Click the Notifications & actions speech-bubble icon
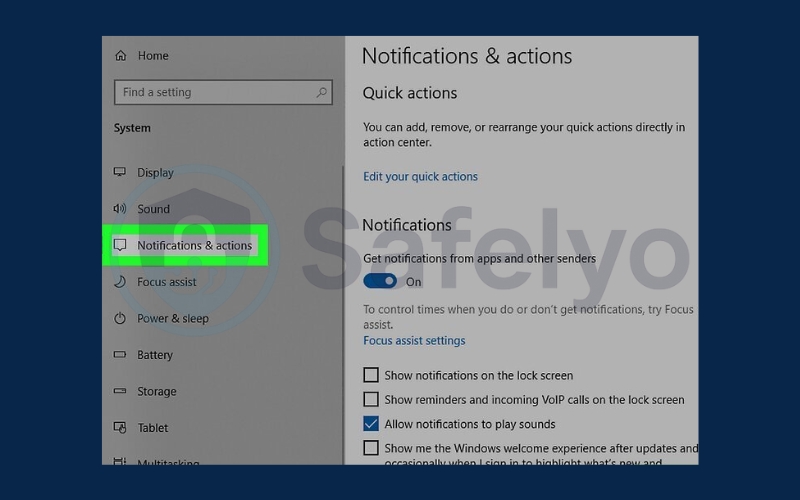800x500 pixels. (120, 245)
